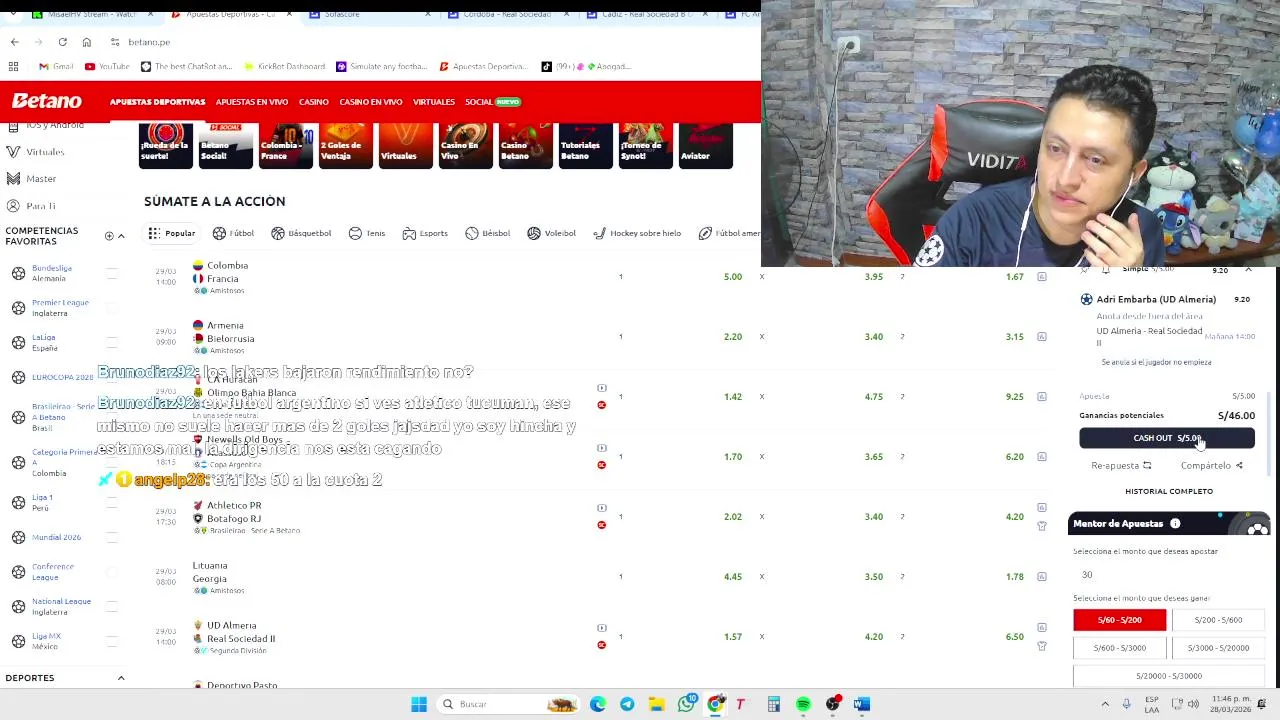Collapse the Deportes section
1280x720 pixels.
click(x=121, y=678)
